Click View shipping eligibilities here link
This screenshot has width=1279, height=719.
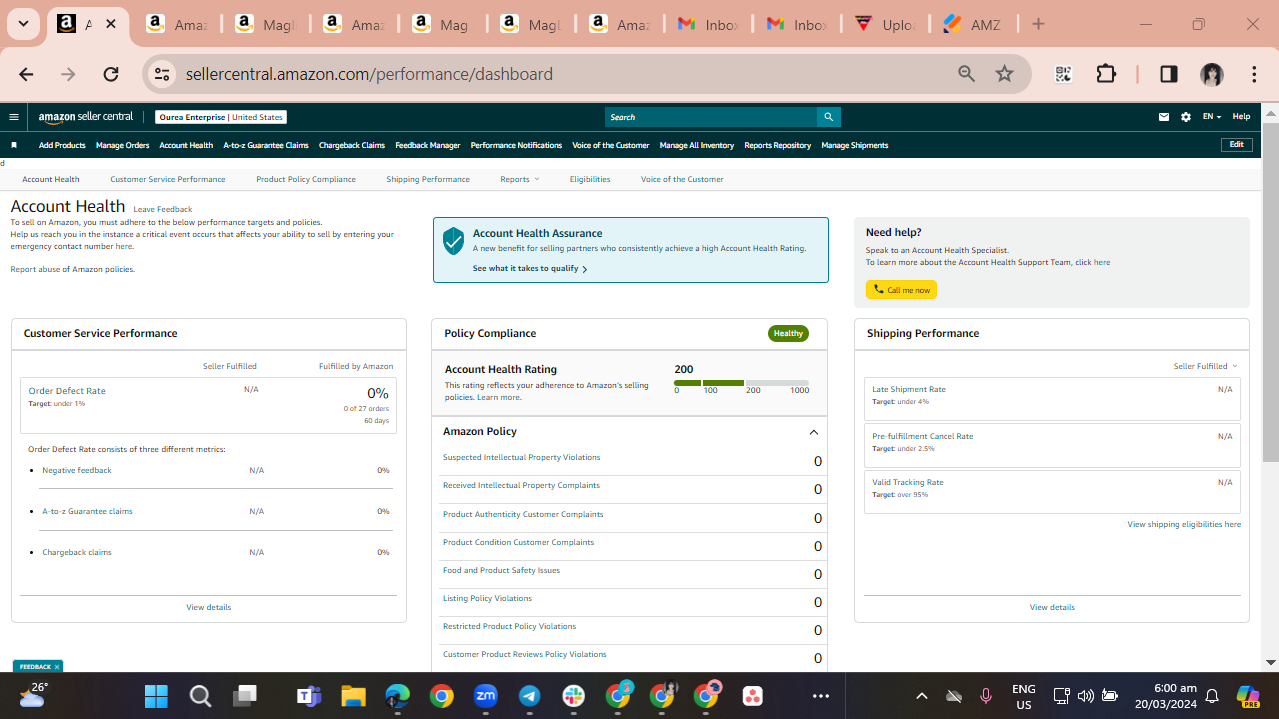tap(1184, 524)
